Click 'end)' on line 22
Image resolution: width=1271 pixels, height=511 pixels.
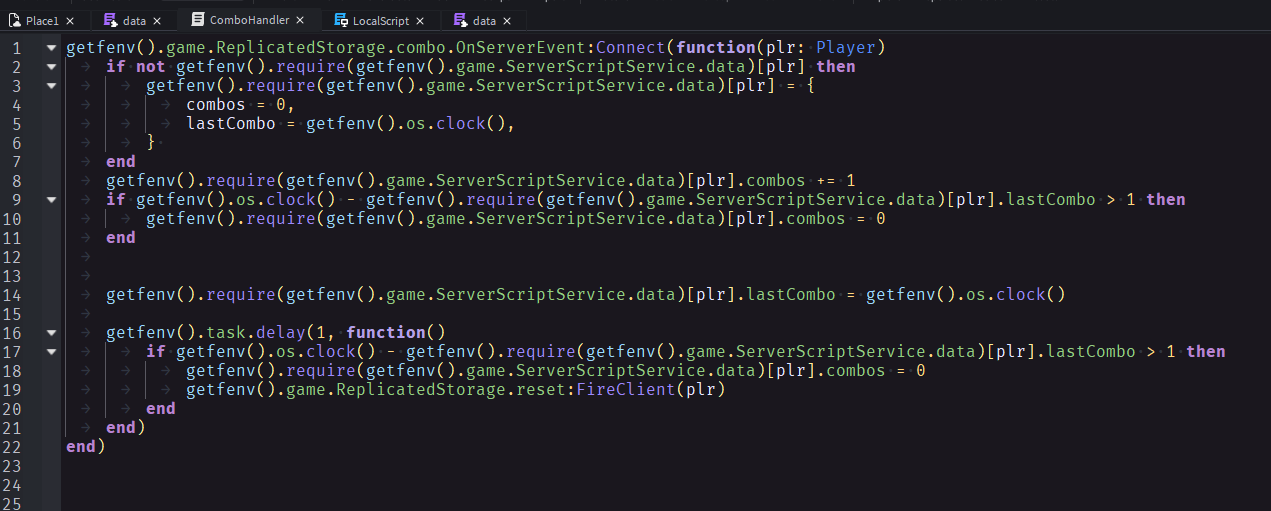(x=86, y=446)
